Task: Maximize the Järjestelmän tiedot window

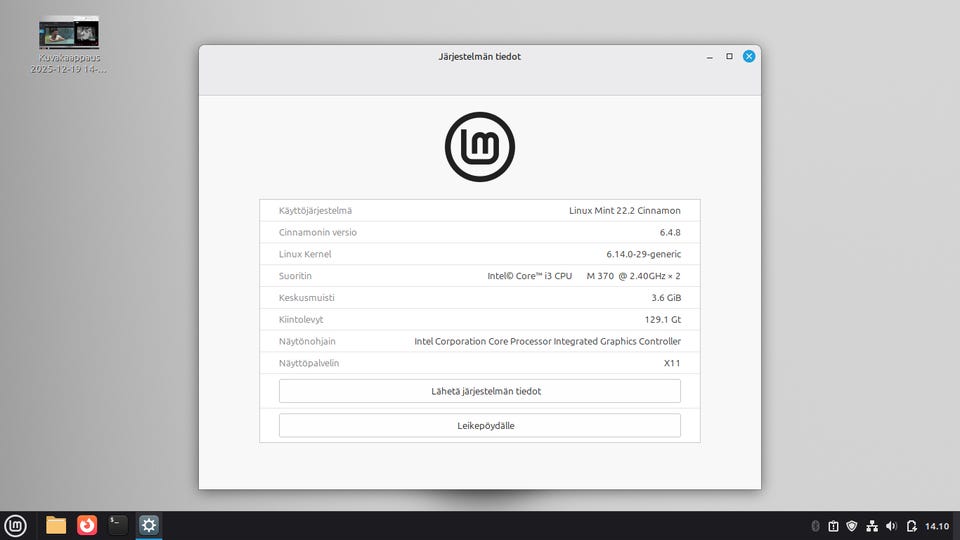Action: [x=729, y=56]
